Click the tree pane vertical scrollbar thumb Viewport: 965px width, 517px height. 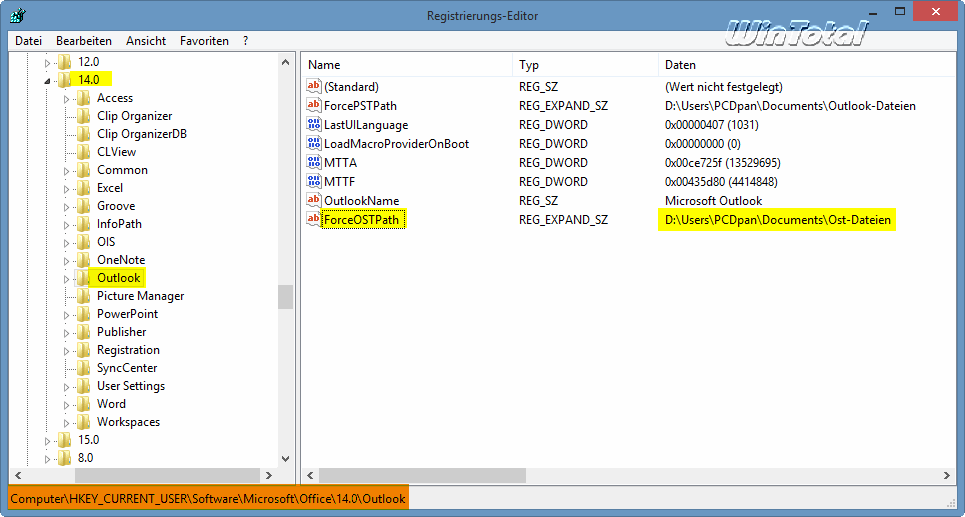285,297
